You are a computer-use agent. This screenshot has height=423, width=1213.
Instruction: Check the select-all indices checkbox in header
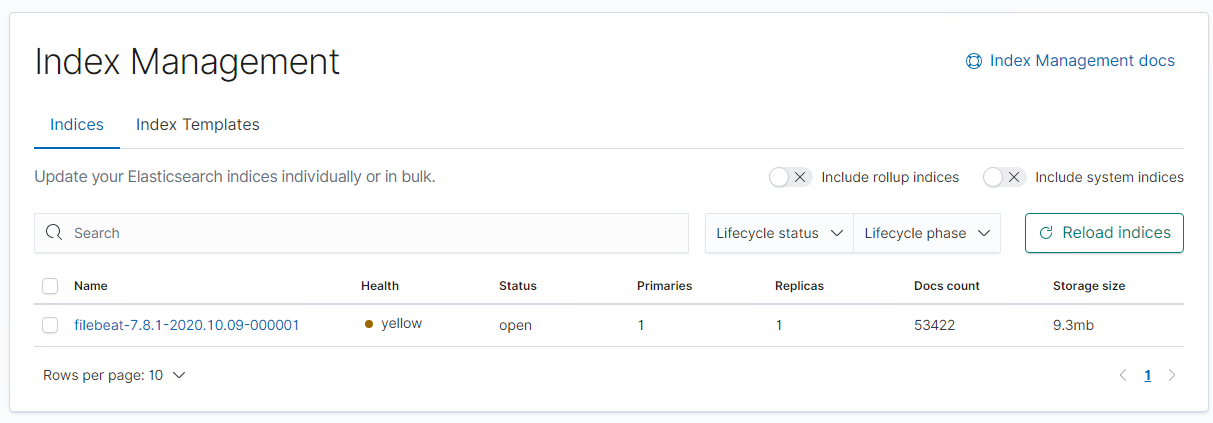coord(50,286)
